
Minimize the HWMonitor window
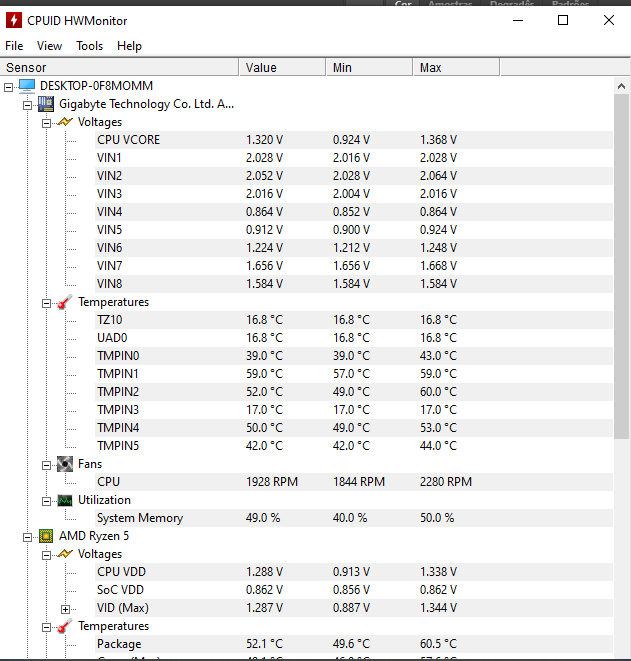coord(518,20)
